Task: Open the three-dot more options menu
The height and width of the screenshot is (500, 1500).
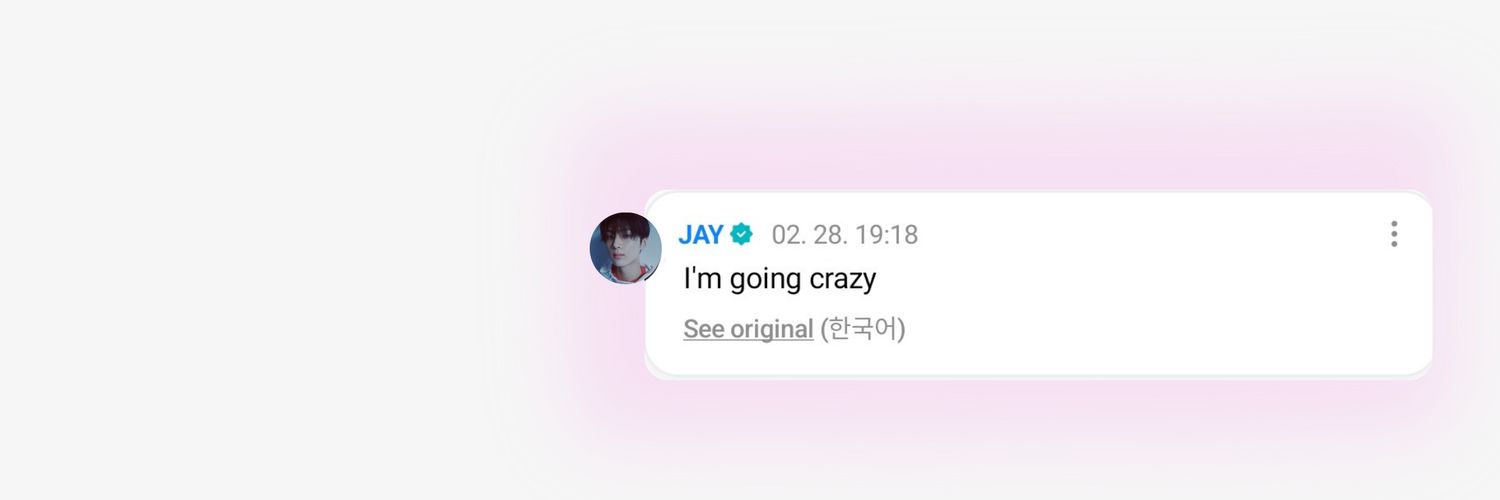Action: (x=1393, y=234)
